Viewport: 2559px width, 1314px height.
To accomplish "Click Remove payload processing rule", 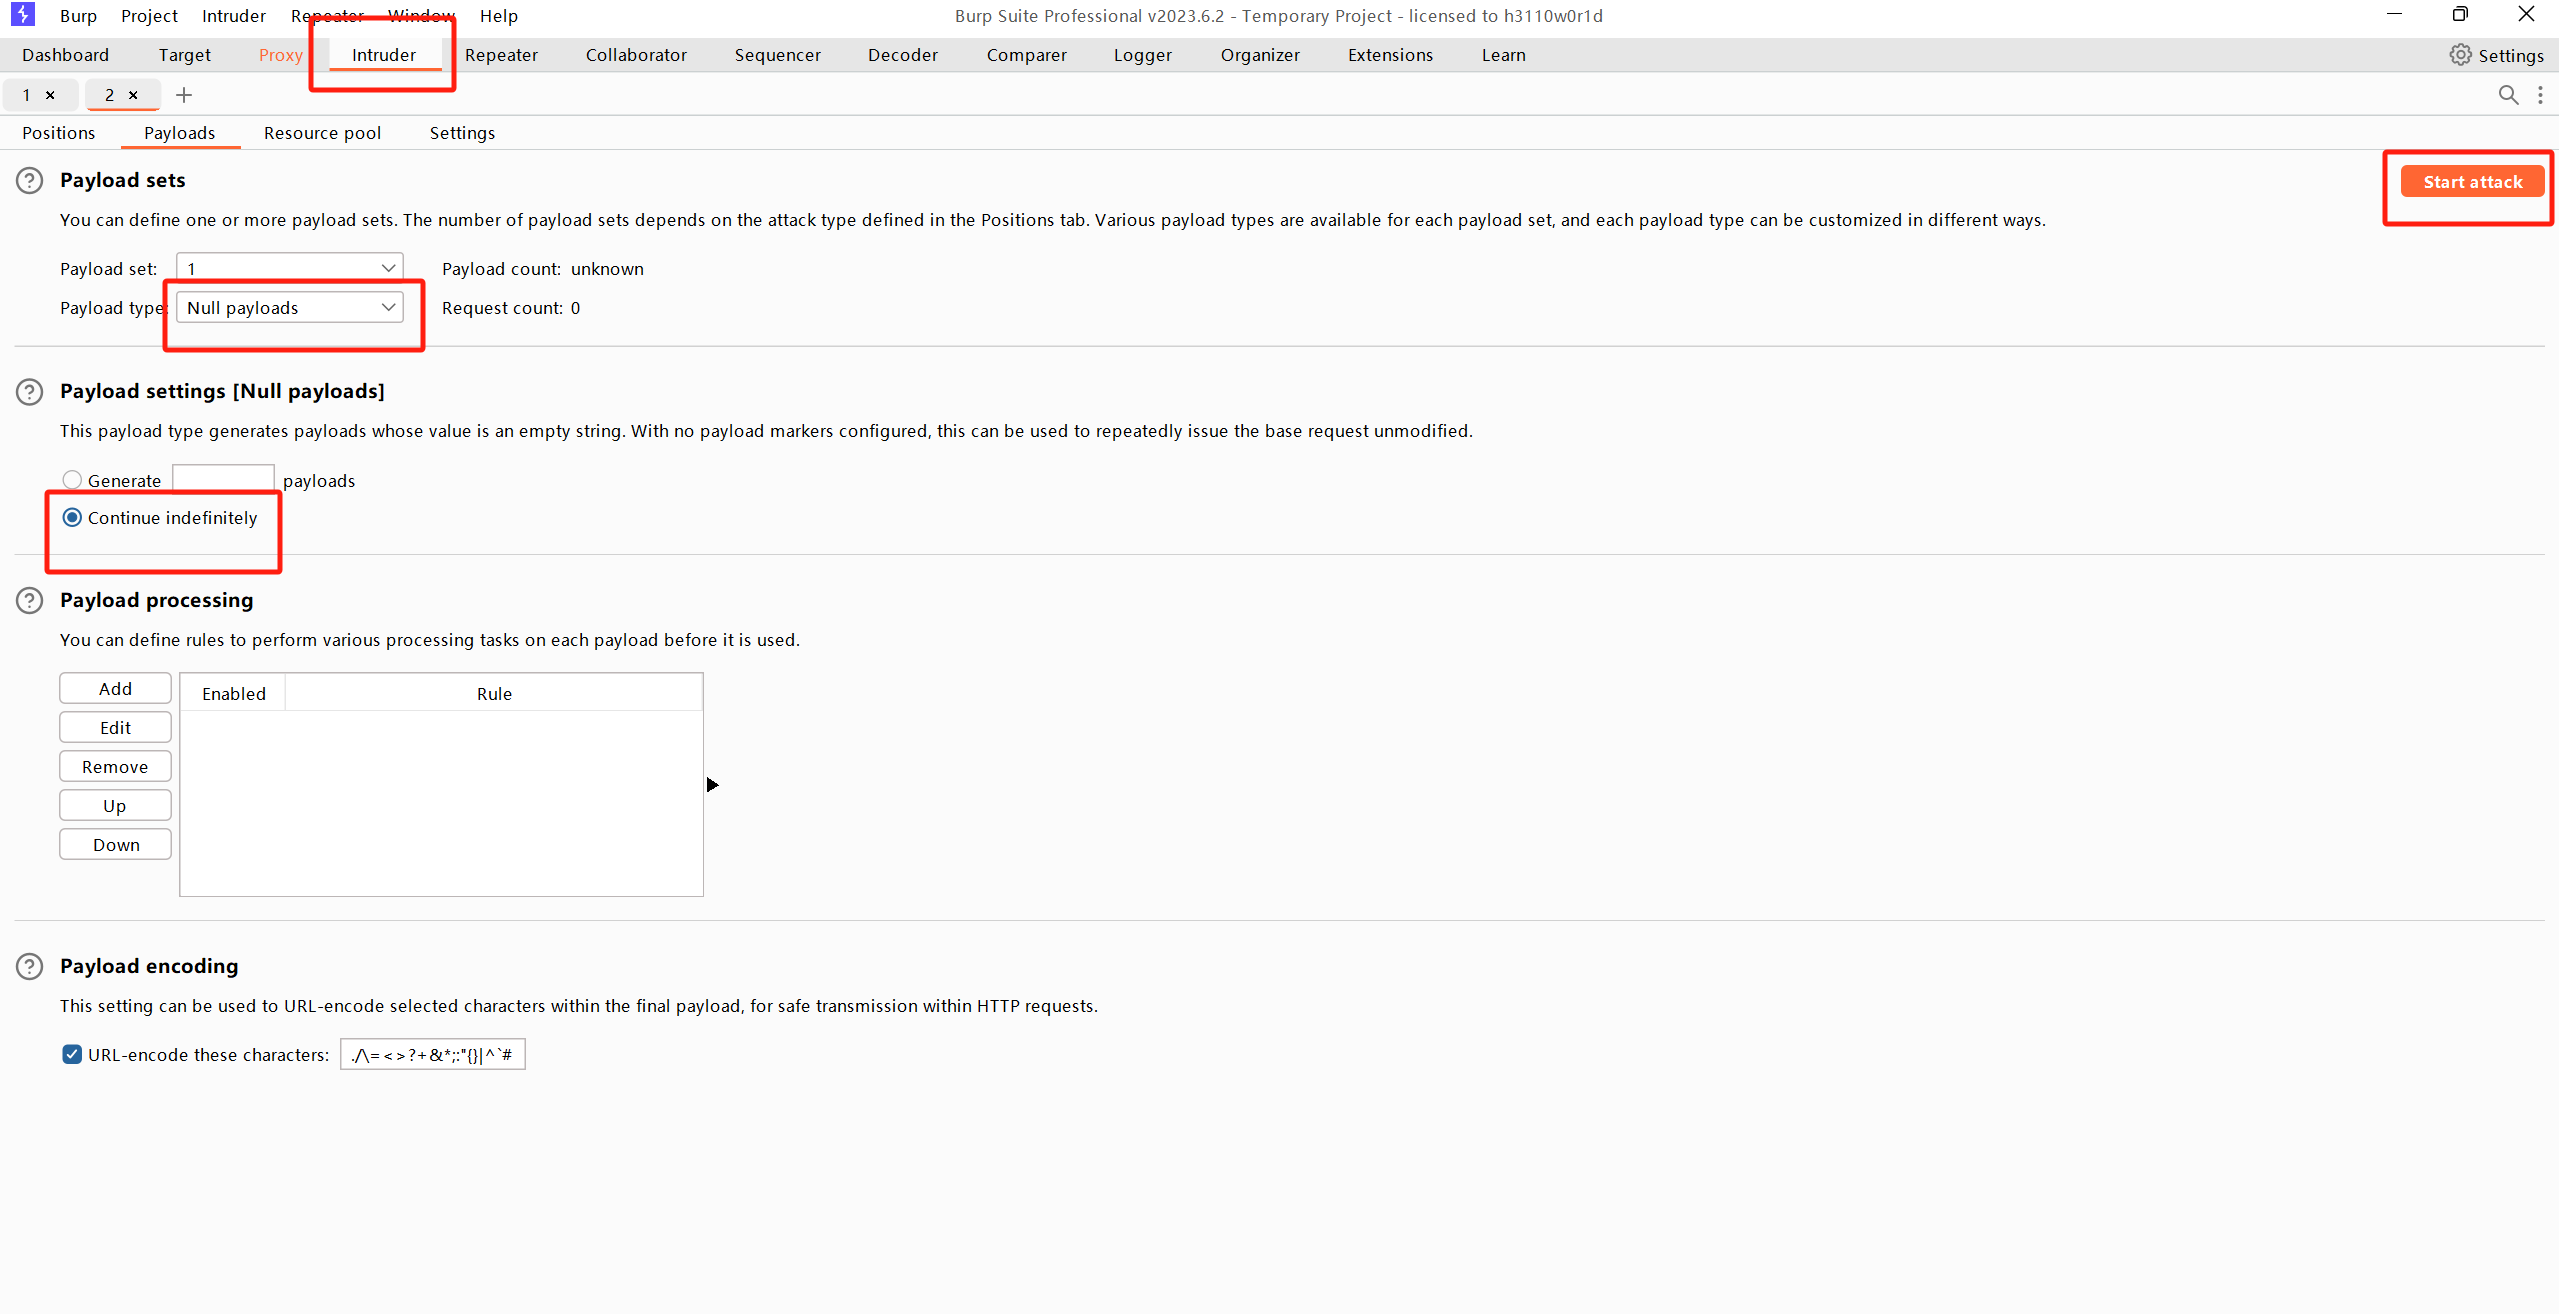I will (115, 767).
